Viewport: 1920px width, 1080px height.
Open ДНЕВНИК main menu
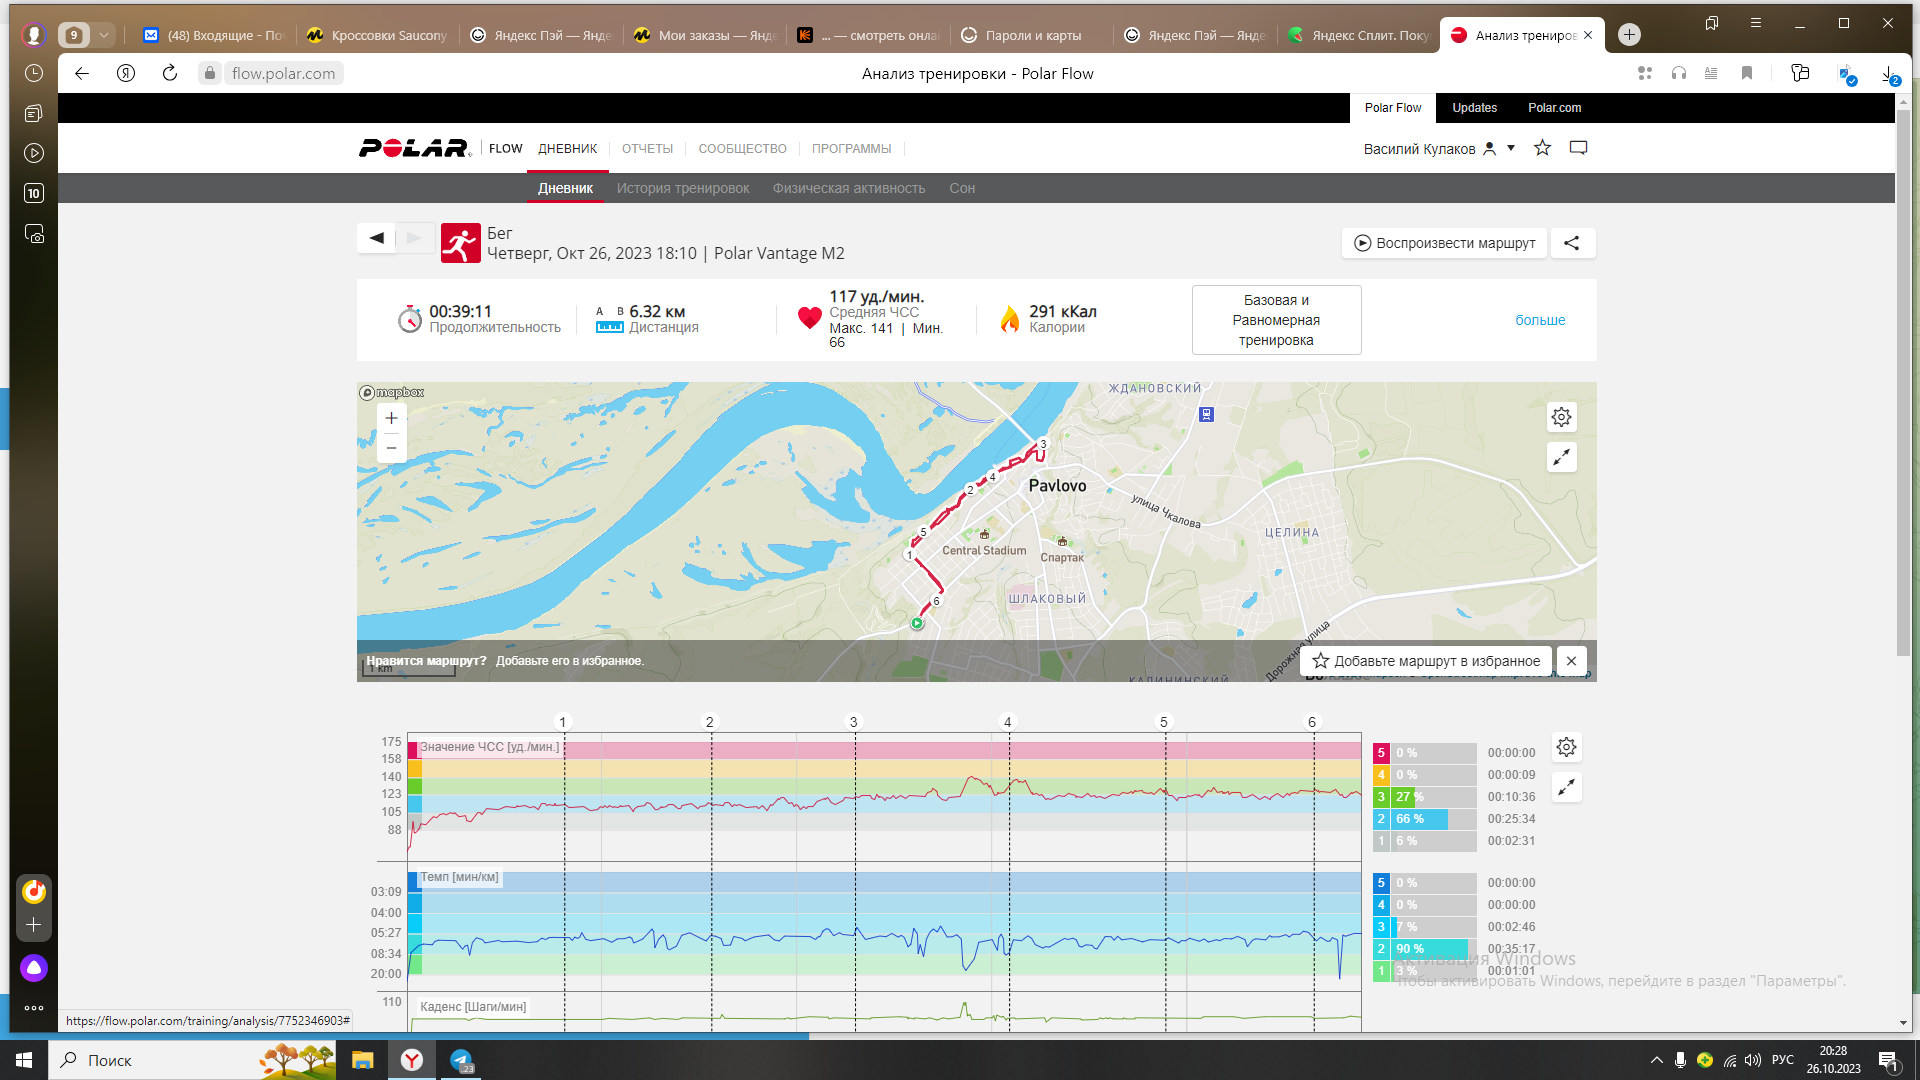(568, 149)
